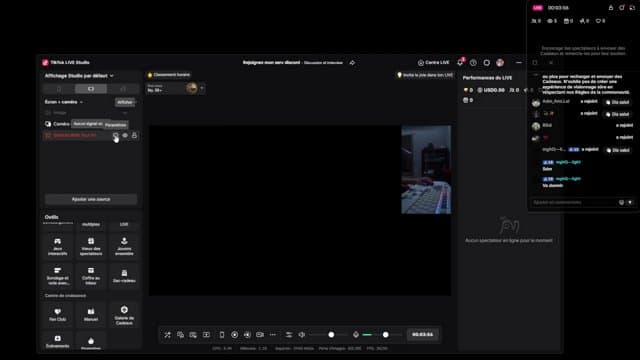Mute the speaker volume icon
This screenshot has width=640, height=360.
(302, 335)
